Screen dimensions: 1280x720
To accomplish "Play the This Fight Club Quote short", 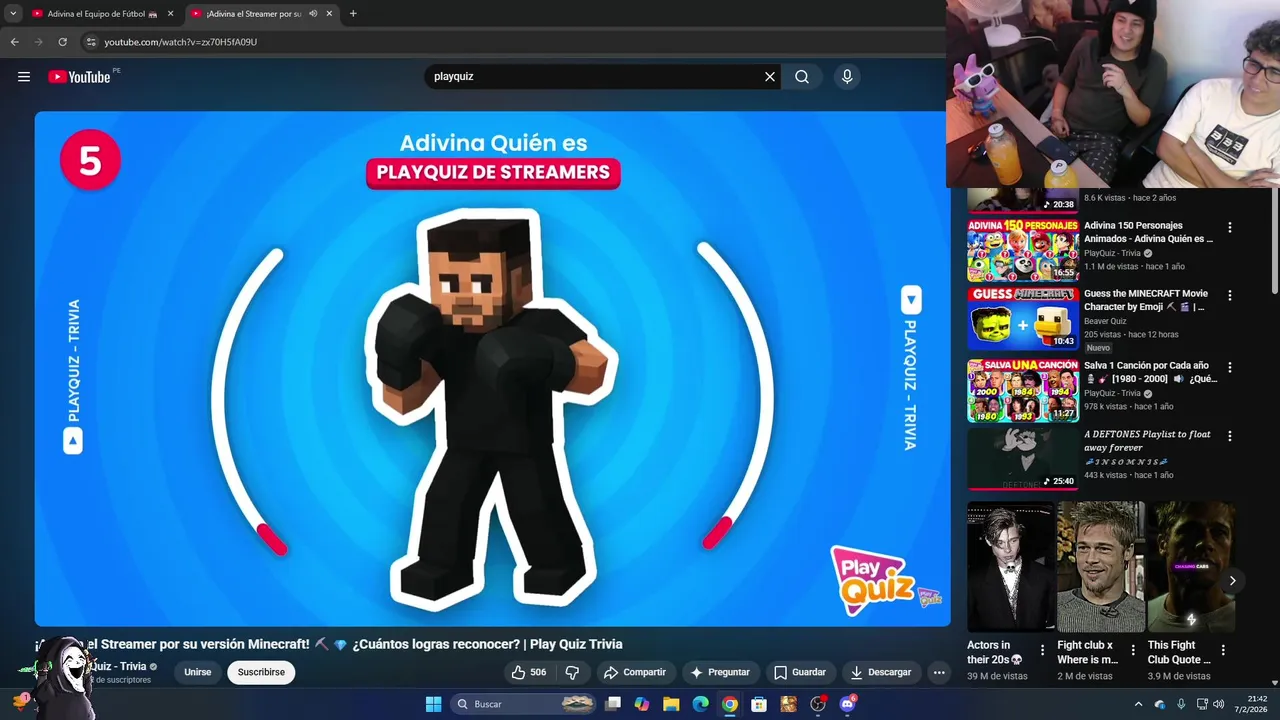I will (x=1190, y=566).
